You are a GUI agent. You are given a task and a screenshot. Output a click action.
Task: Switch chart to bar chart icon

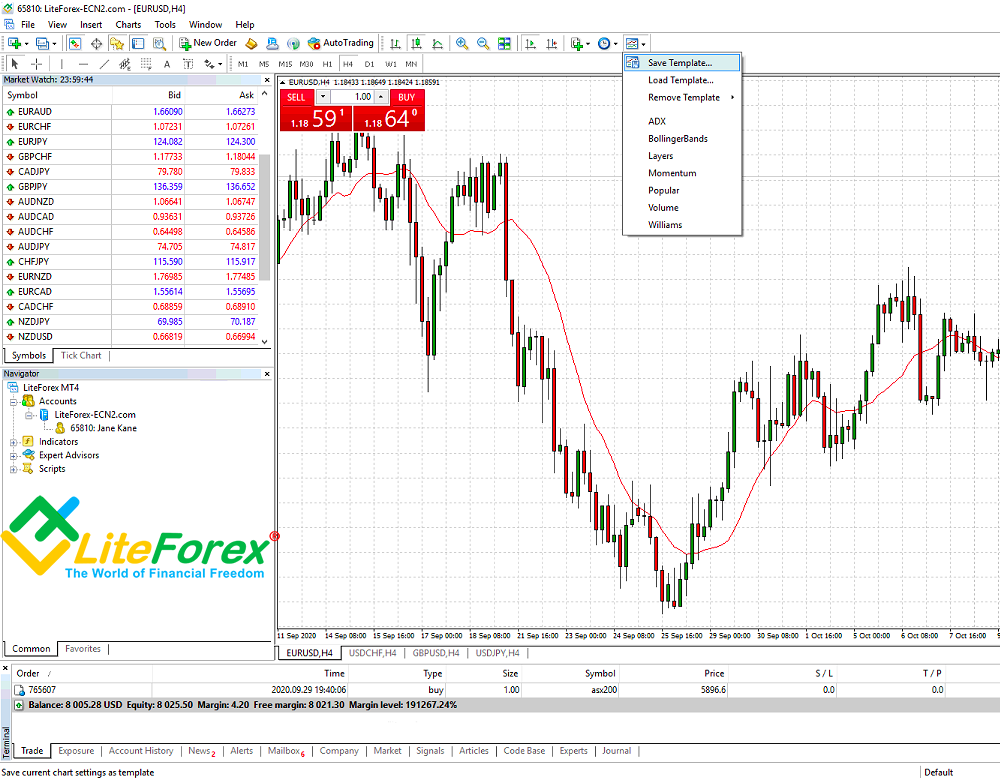coord(395,43)
